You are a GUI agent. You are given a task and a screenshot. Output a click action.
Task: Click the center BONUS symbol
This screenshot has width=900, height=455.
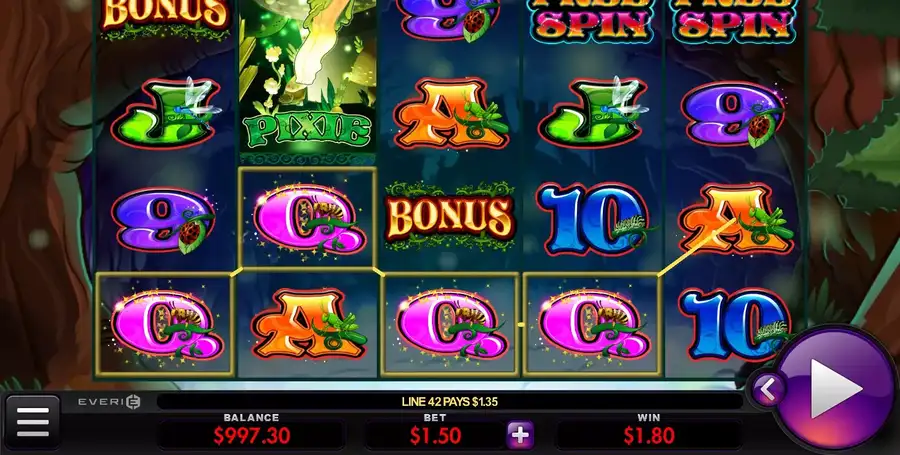[449, 217]
